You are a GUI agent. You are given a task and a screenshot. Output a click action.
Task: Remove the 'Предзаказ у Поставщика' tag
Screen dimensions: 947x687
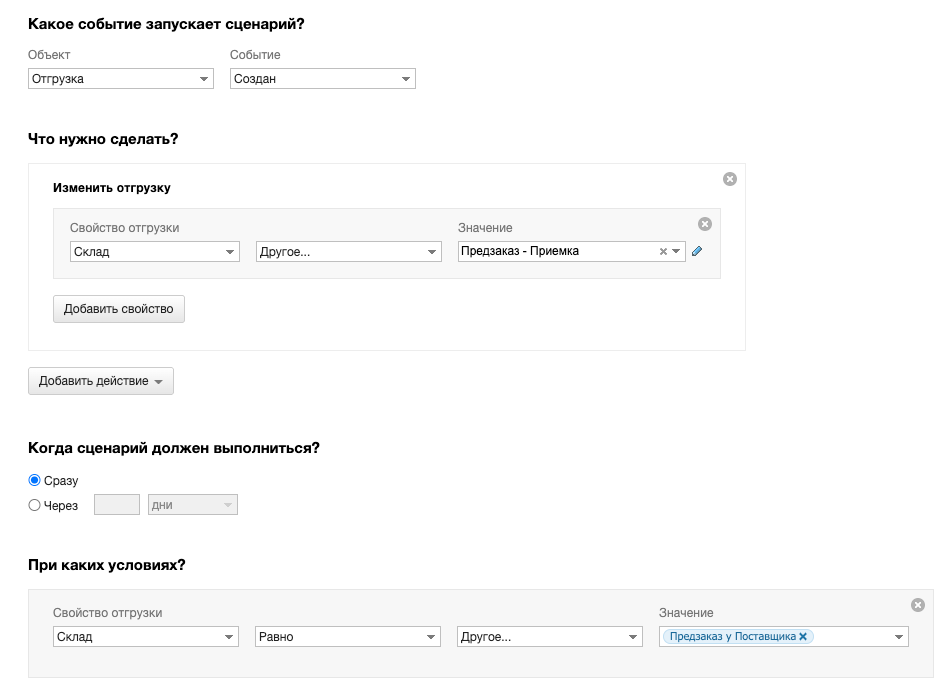click(x=803, y=636)
